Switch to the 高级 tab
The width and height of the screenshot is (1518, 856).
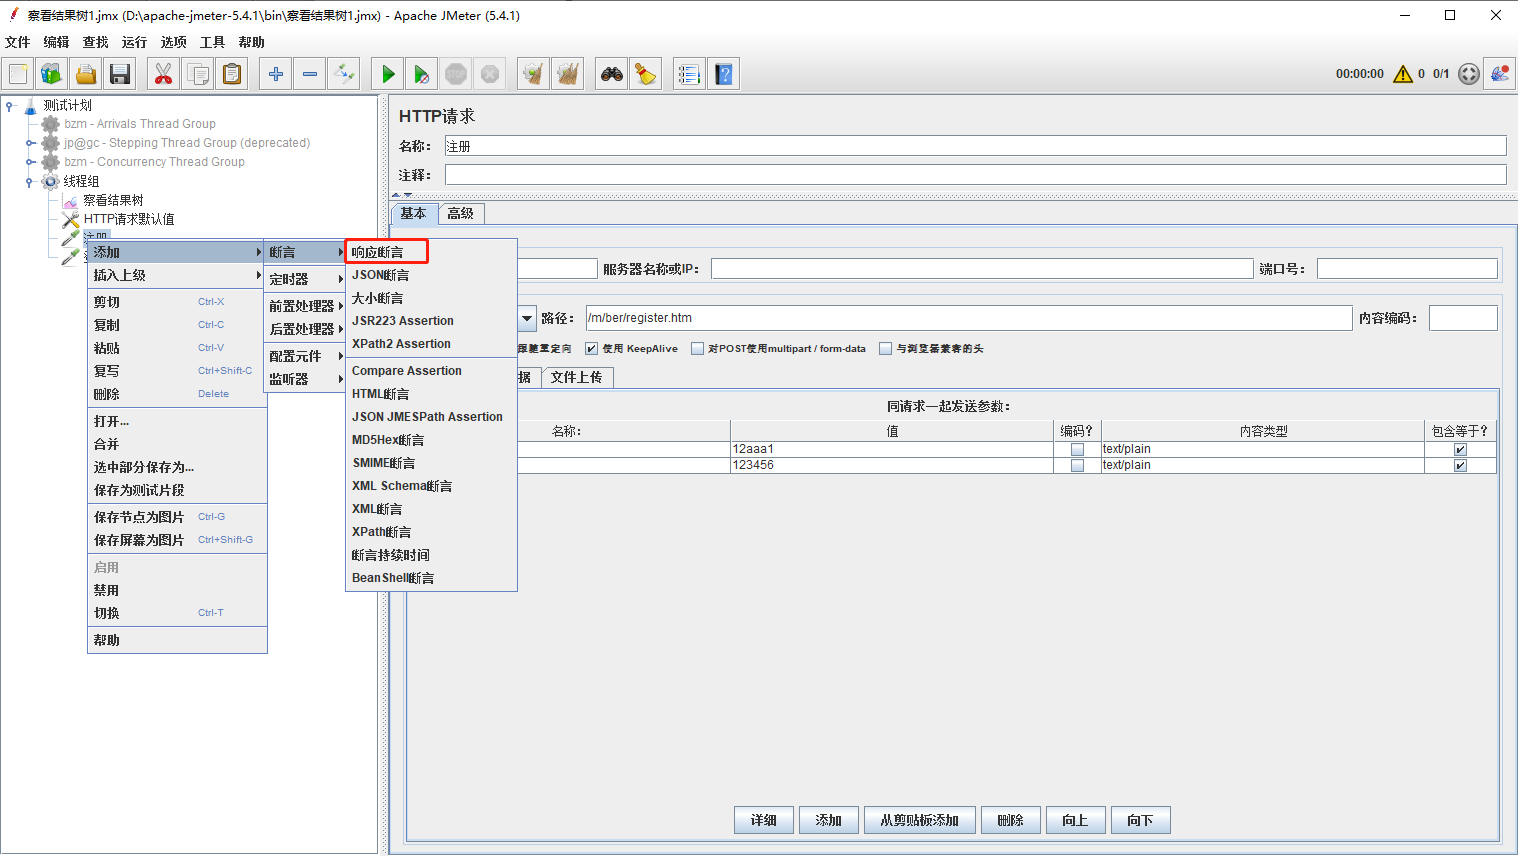(x=461, y=213)
